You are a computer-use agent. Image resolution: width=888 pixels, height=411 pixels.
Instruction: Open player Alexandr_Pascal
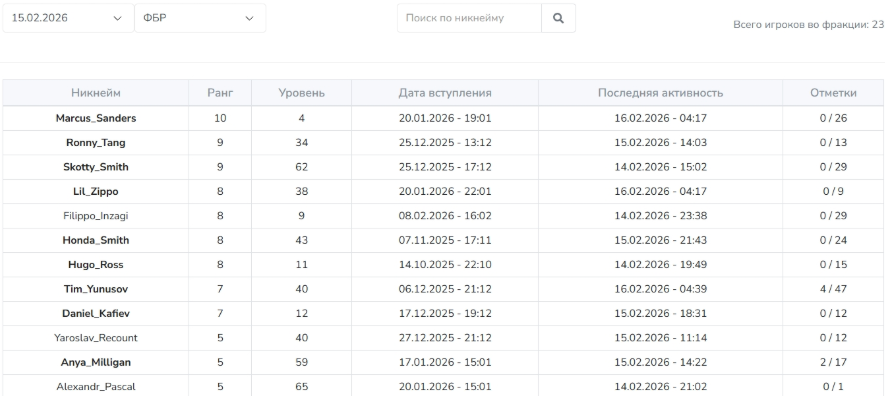click(96, 387)
